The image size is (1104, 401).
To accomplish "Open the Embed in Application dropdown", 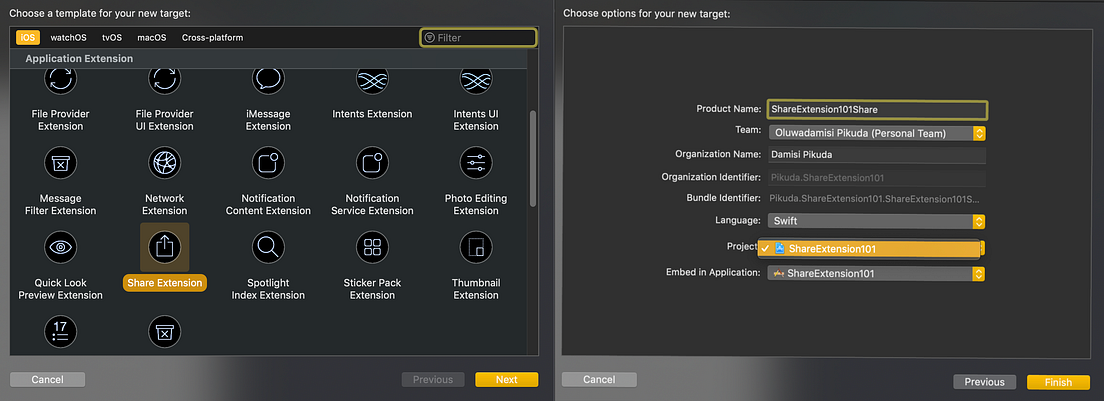I will pos(877,273).
